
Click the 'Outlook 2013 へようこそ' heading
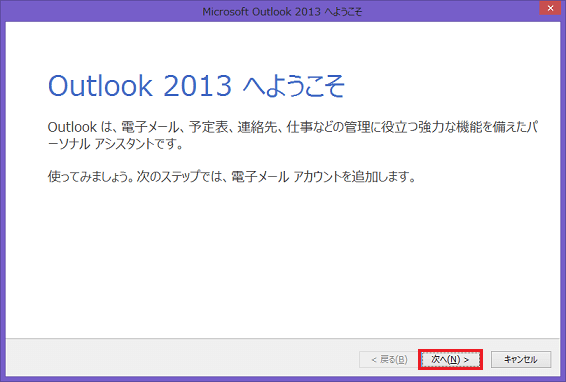(x=196, y=86)
